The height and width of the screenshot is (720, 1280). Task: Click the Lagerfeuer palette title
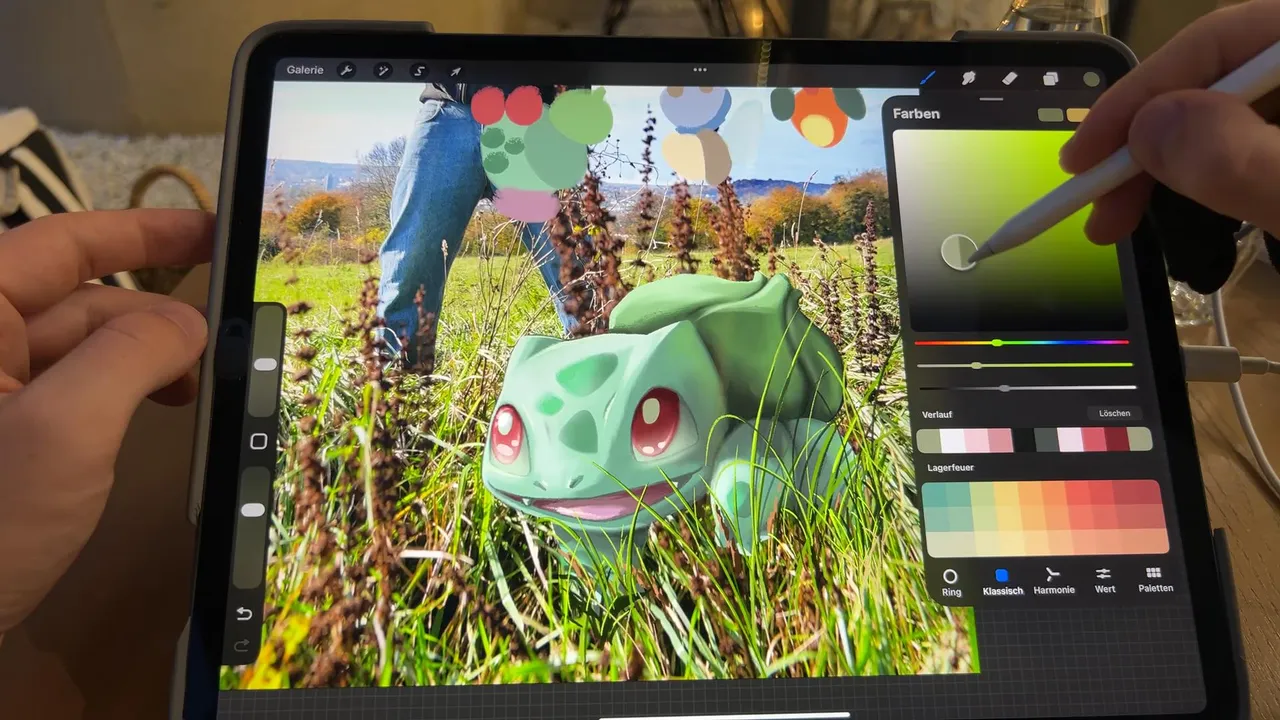click(951, 467)
